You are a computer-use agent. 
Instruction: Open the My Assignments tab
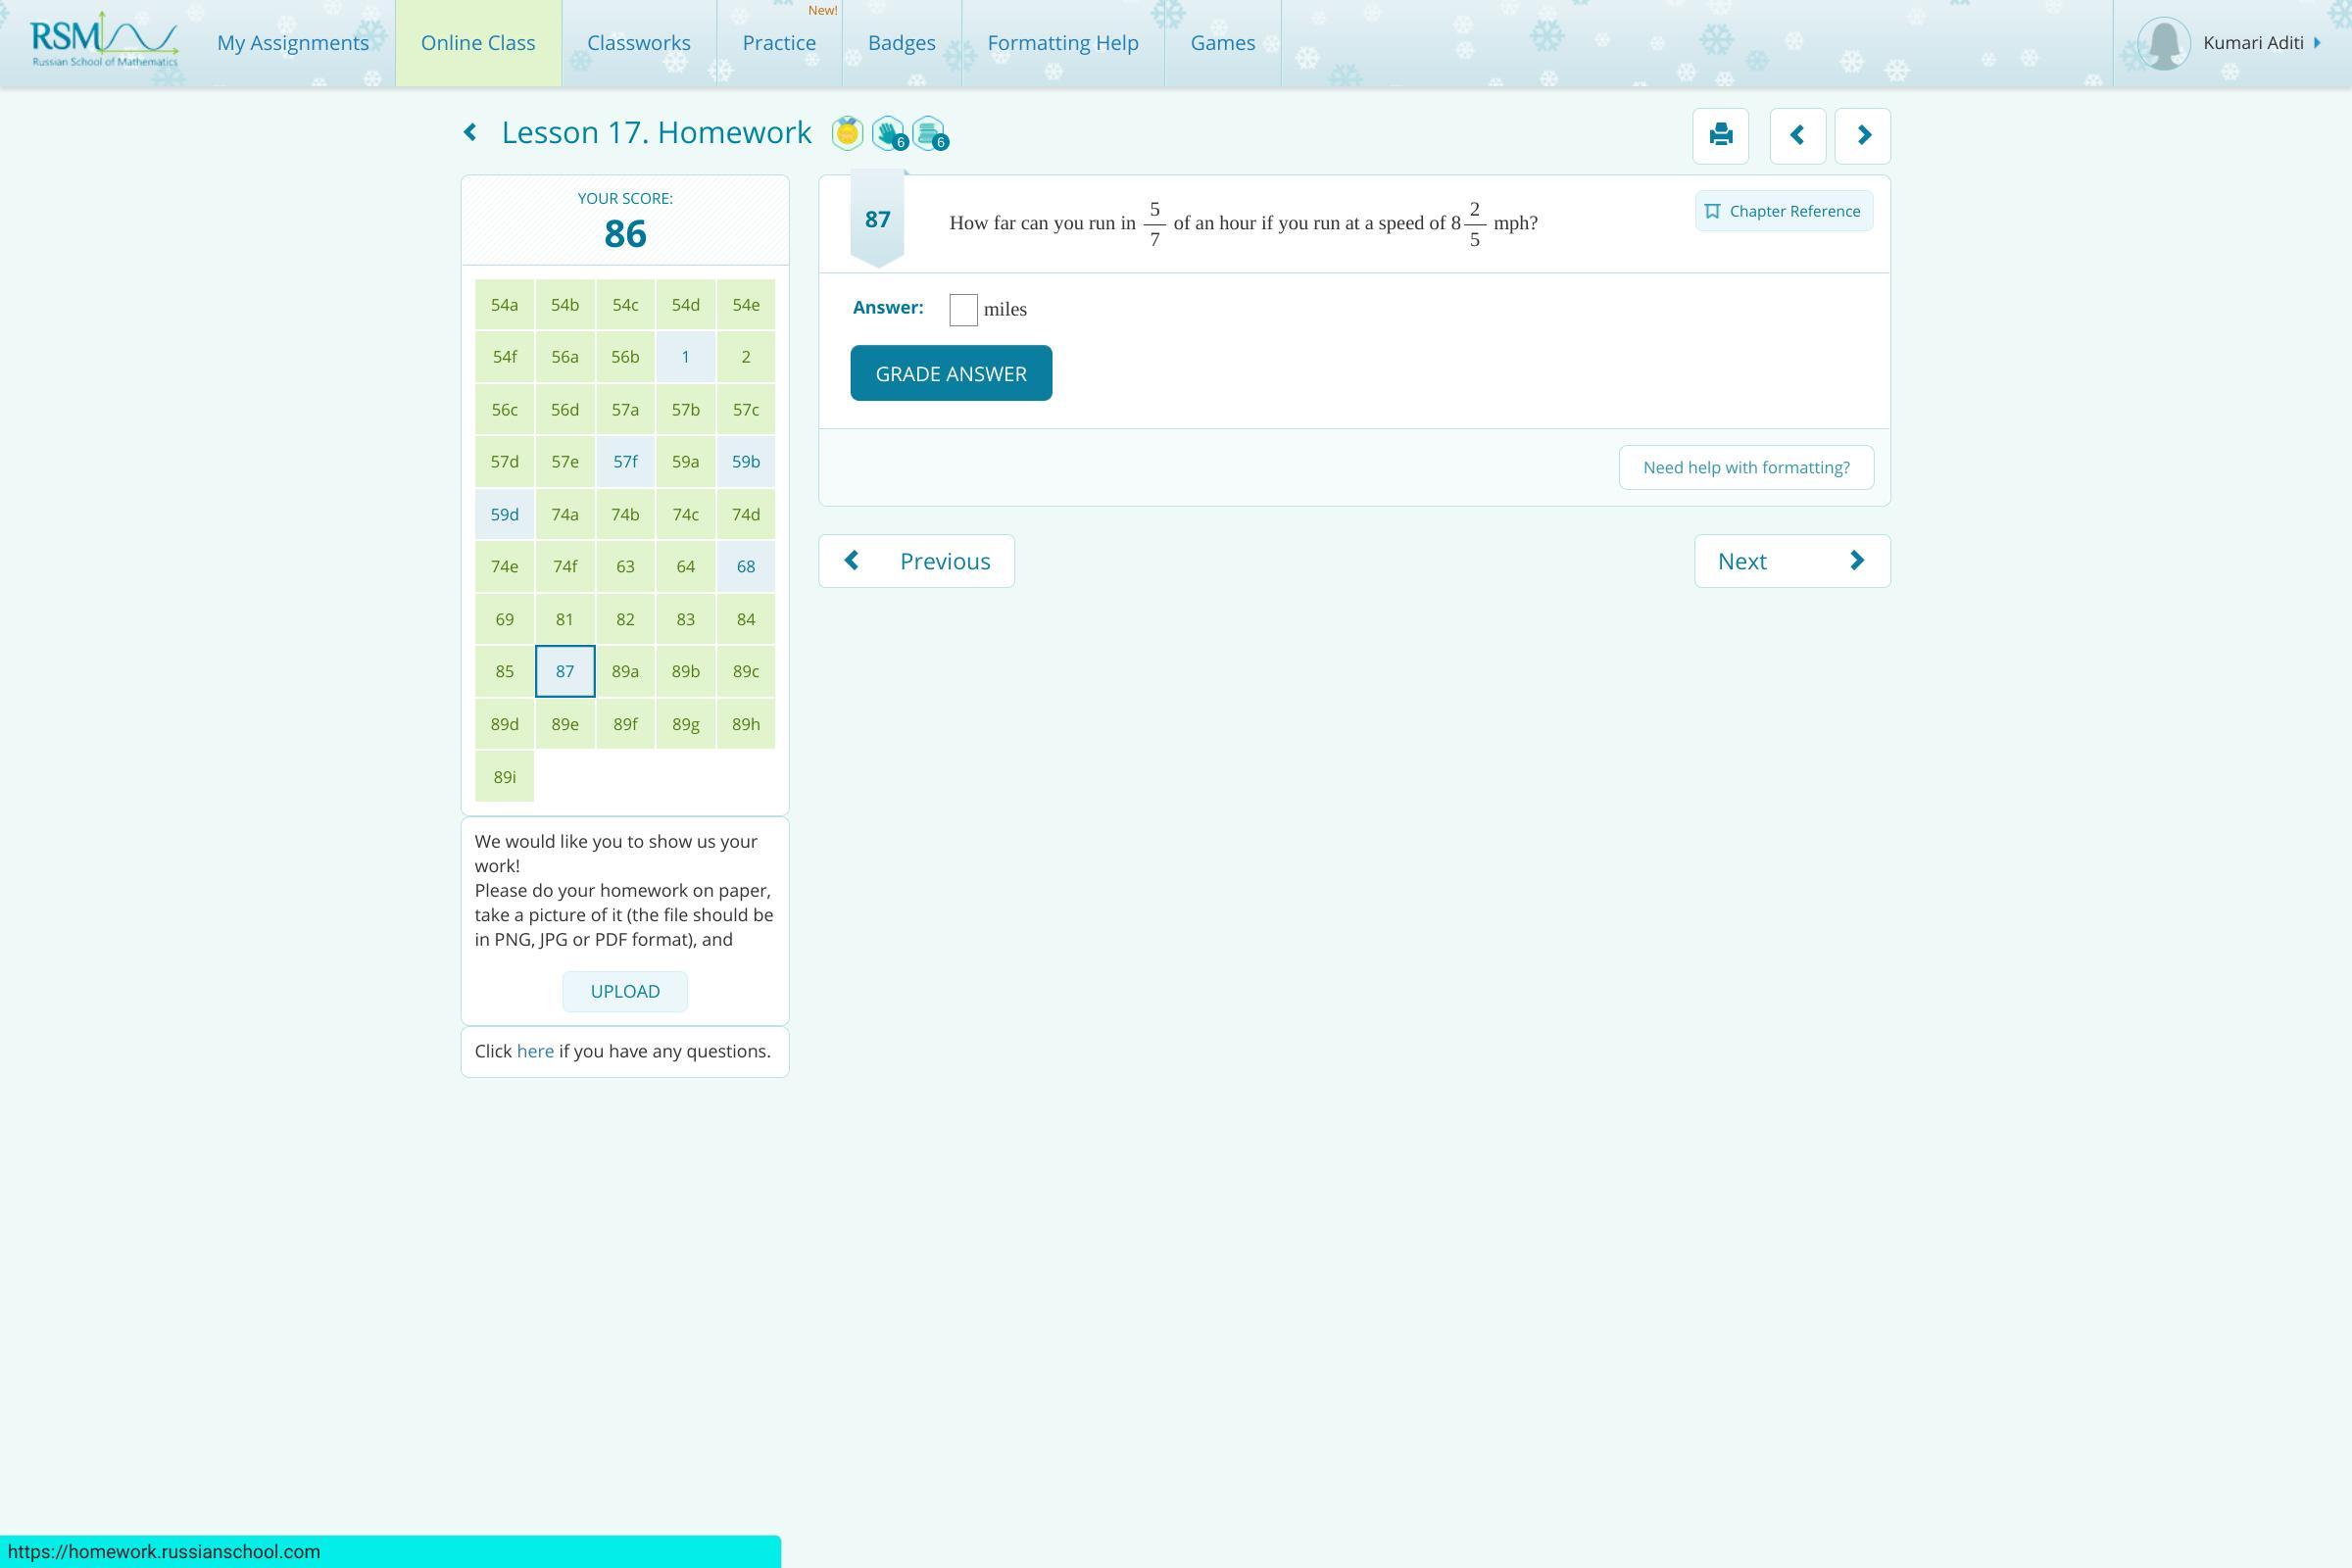293,43
